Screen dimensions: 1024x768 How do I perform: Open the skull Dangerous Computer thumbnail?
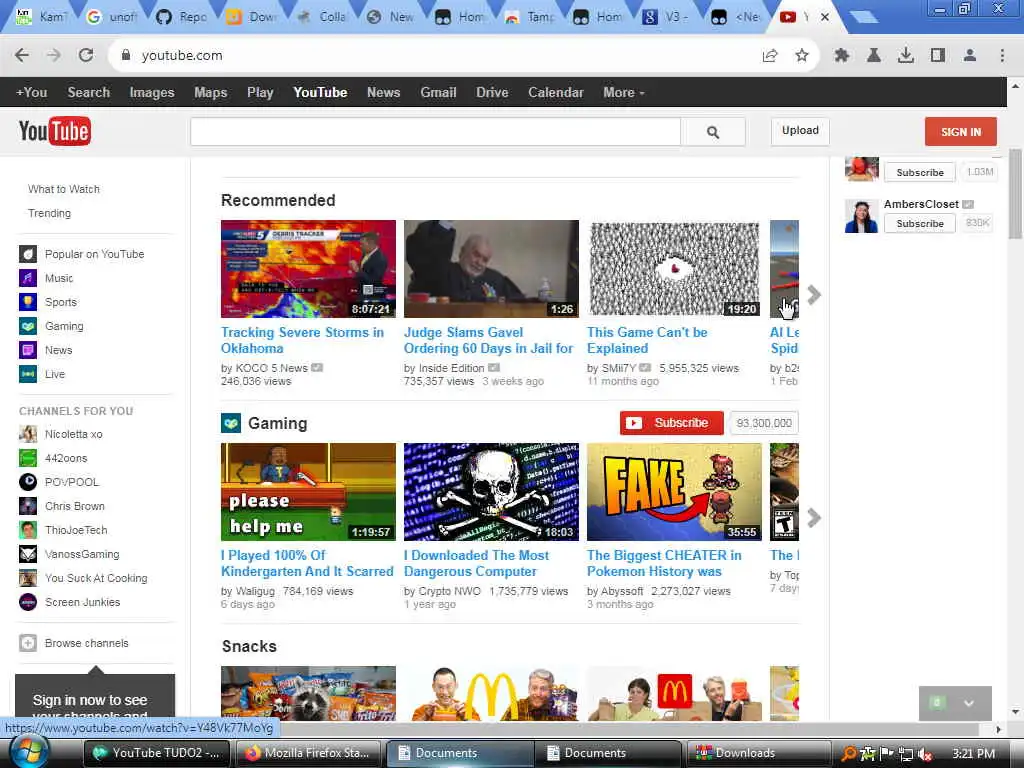(x=491, y=492)
